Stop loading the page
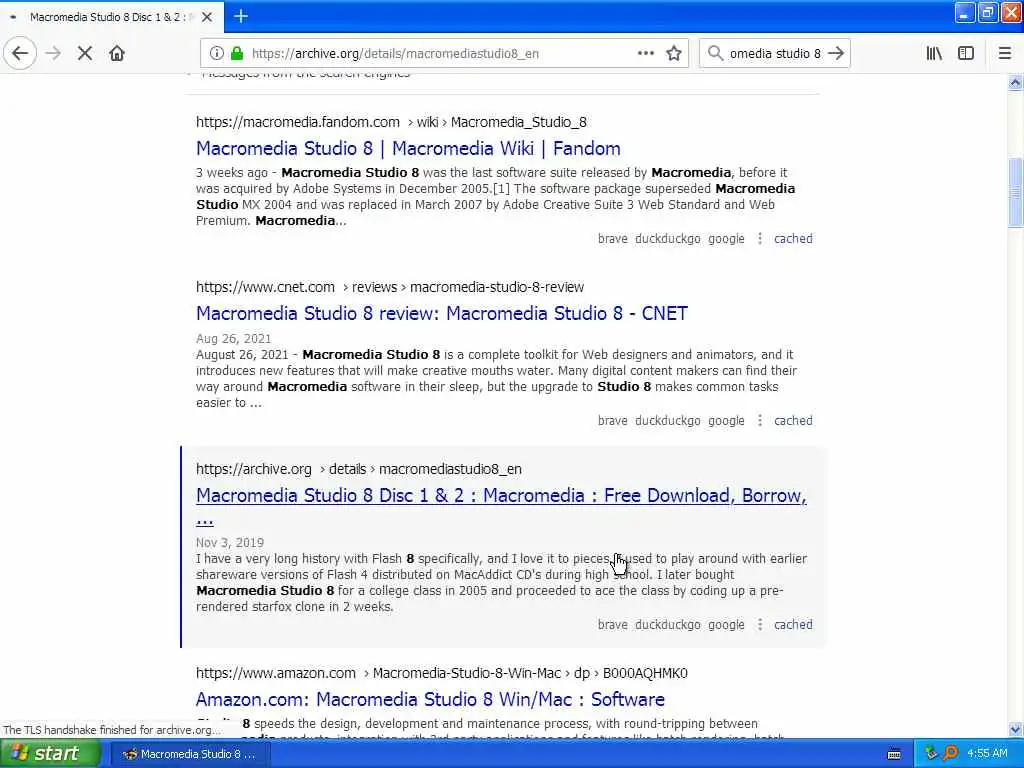 pyautogui.click(x=85, y=54)
